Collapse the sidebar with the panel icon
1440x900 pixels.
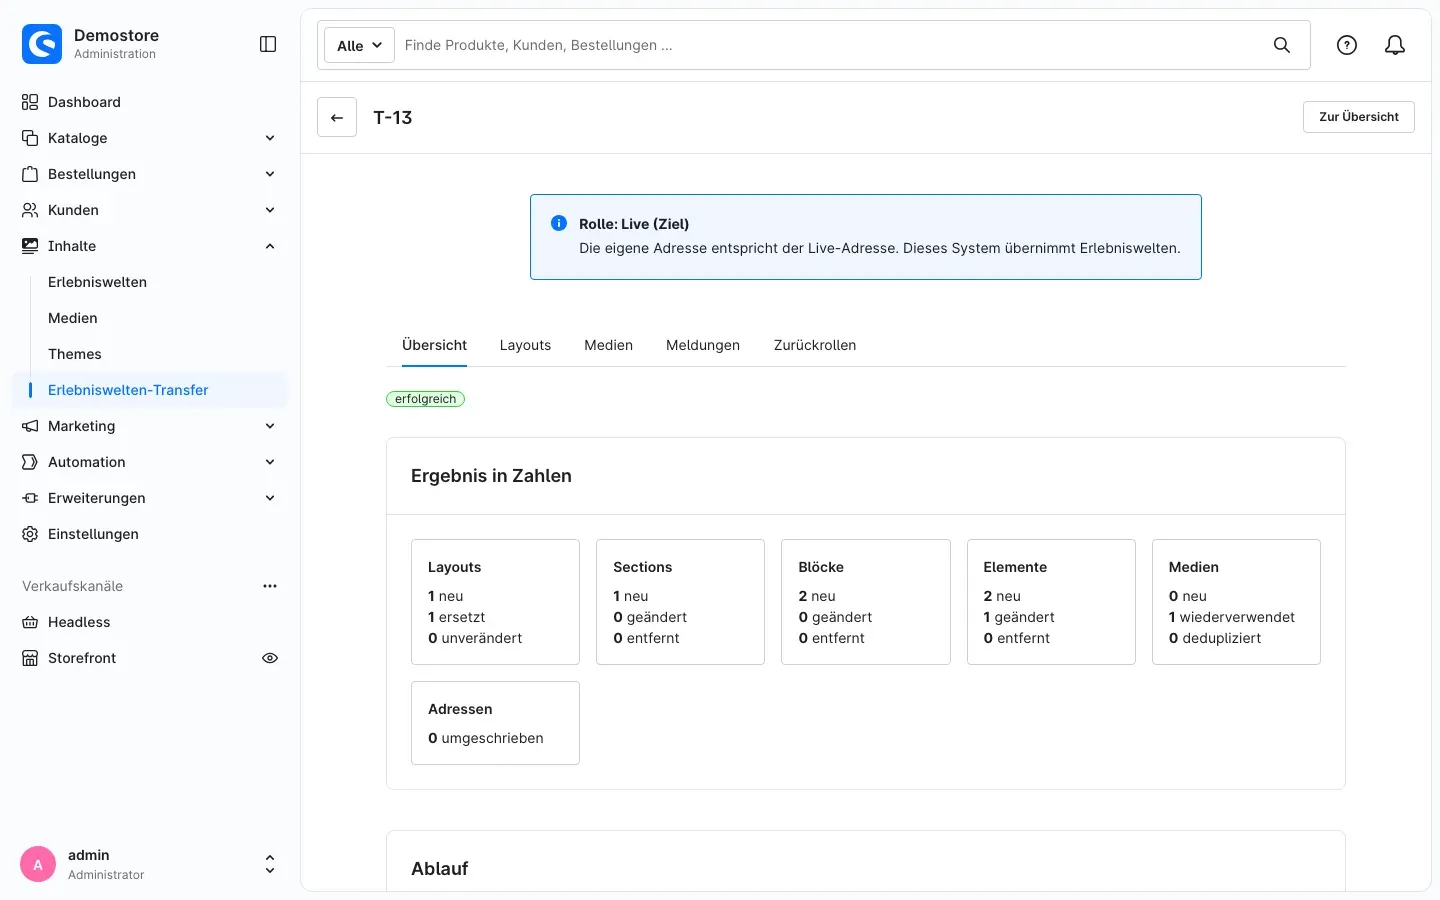pyautogui.click(x=268, y=44)
